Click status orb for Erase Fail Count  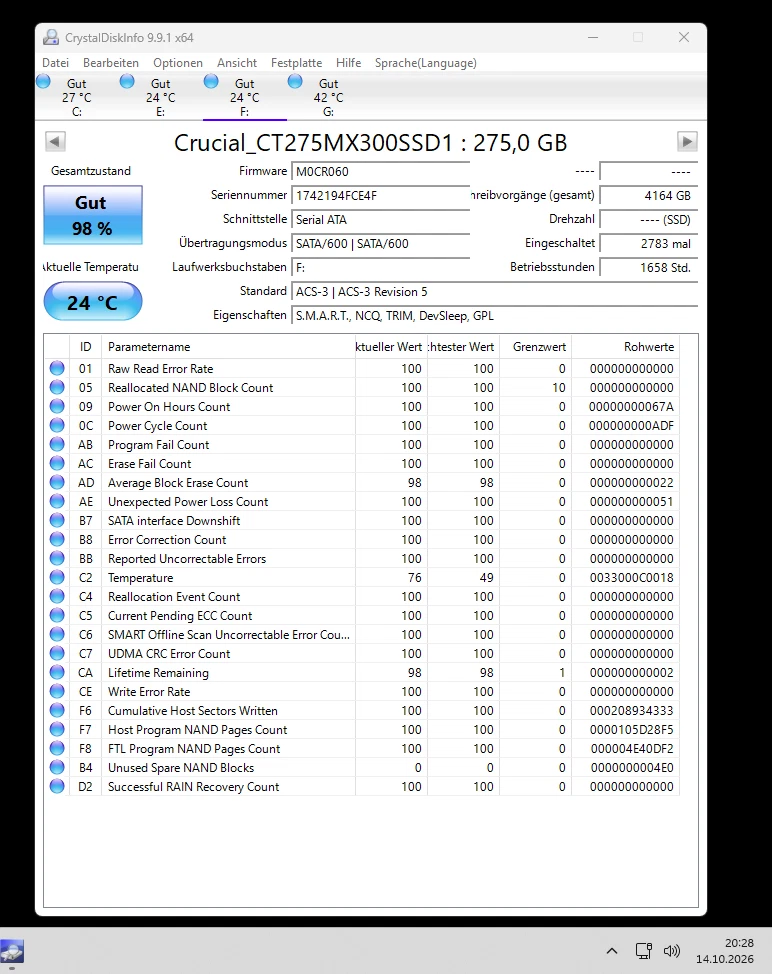click(57, 463)
